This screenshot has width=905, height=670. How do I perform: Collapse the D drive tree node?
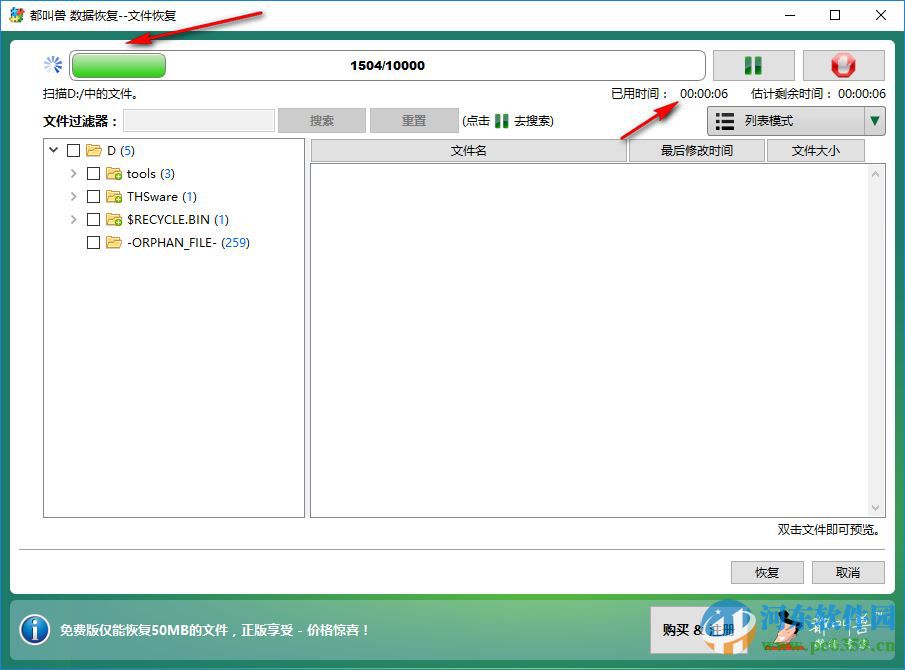(53, 150)
